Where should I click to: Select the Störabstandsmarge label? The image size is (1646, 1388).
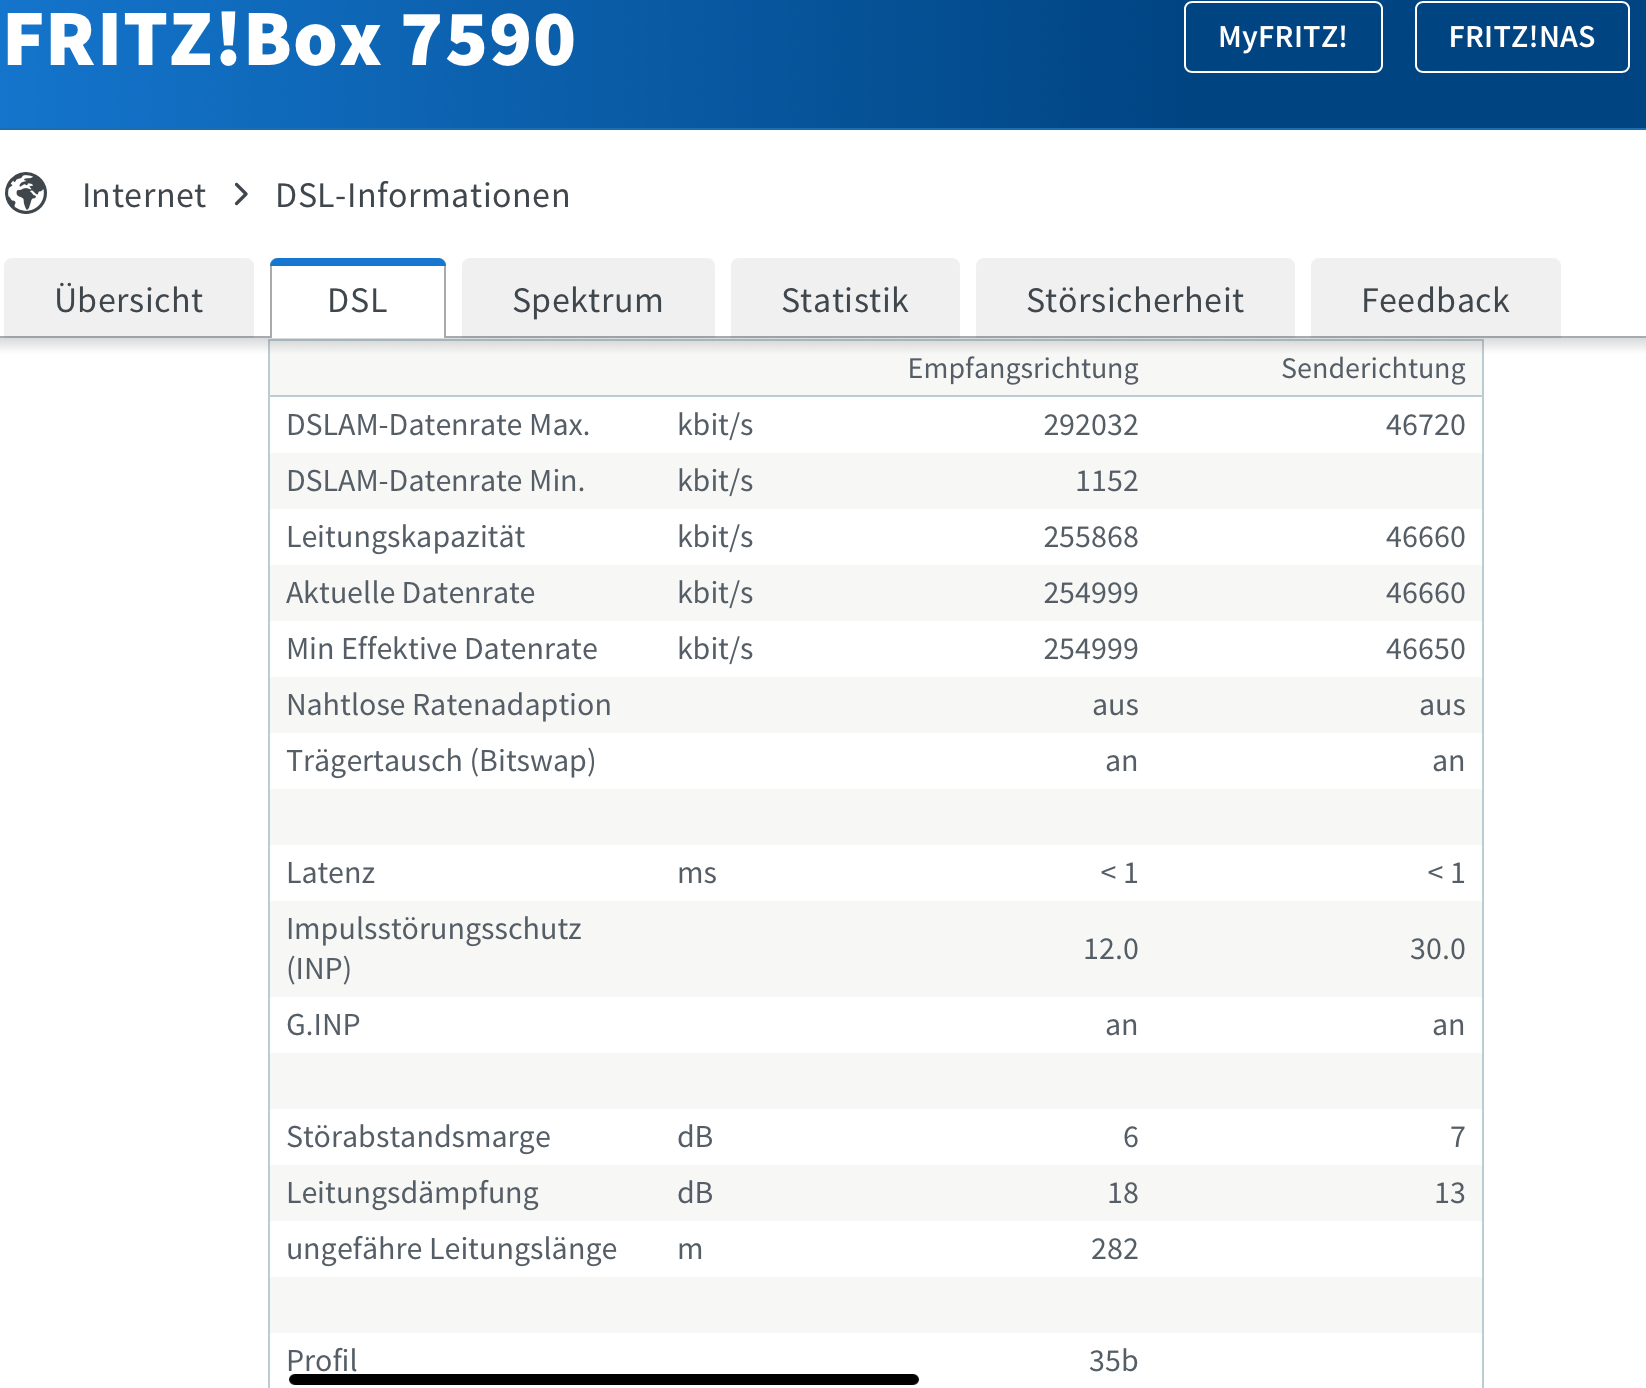[x=419, y=1137]
